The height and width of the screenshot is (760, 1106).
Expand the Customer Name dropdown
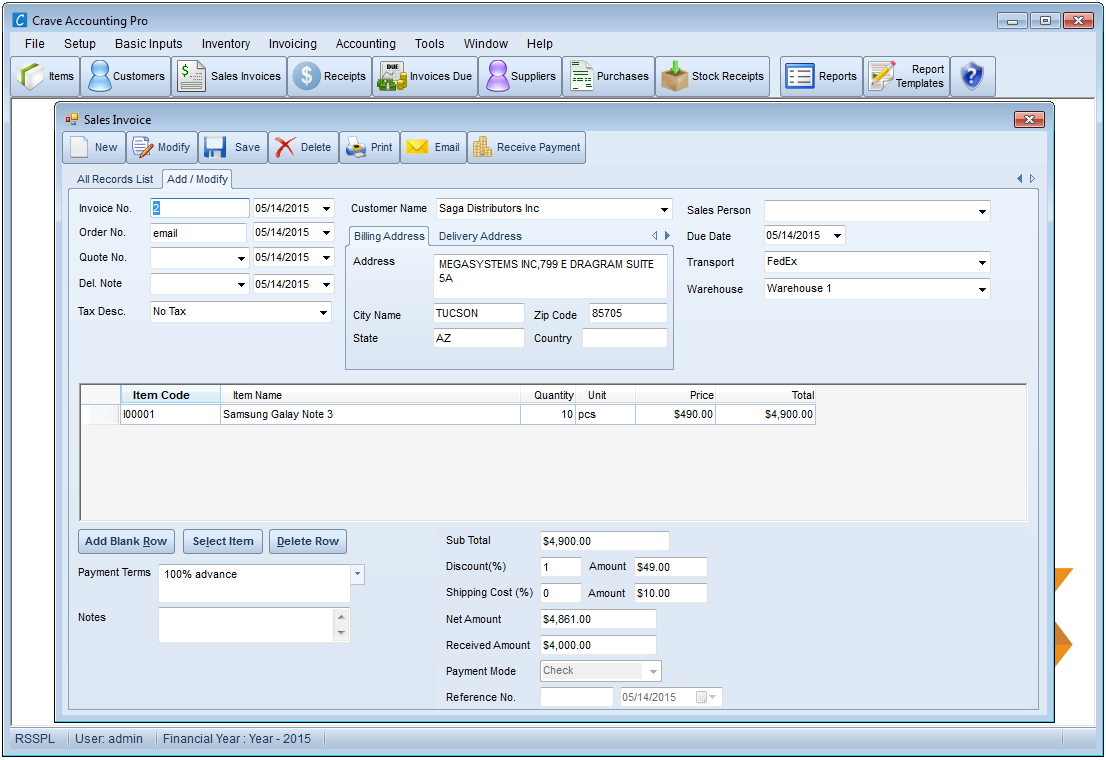664,210
